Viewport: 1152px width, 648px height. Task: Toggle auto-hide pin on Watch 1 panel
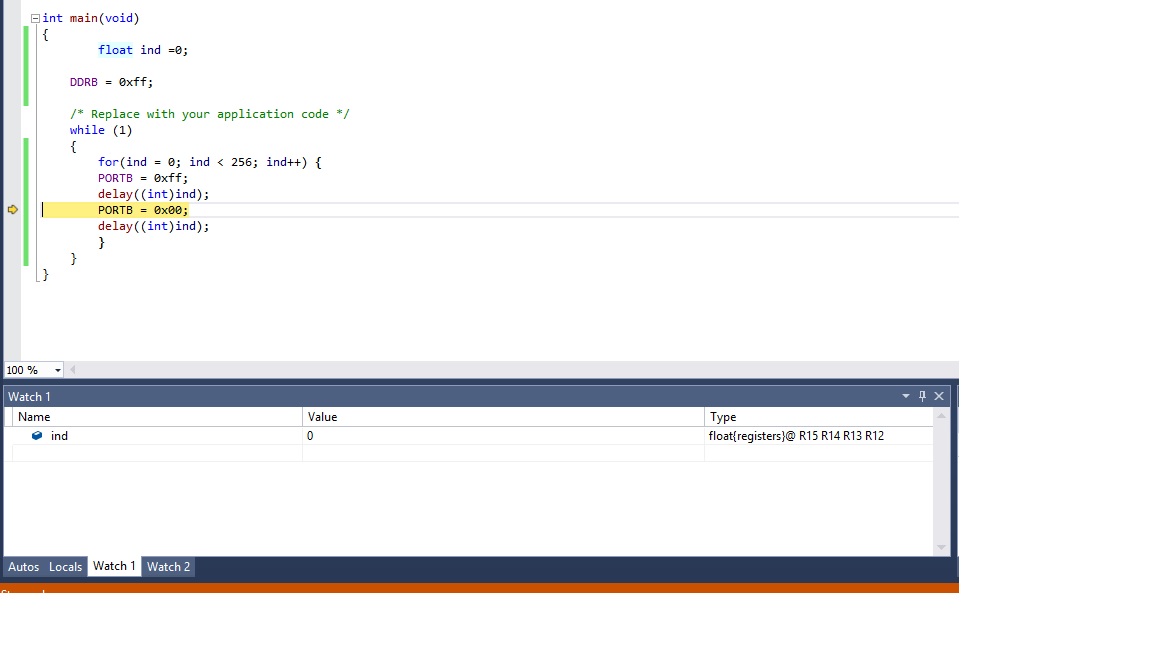click(x=923, y=396)
